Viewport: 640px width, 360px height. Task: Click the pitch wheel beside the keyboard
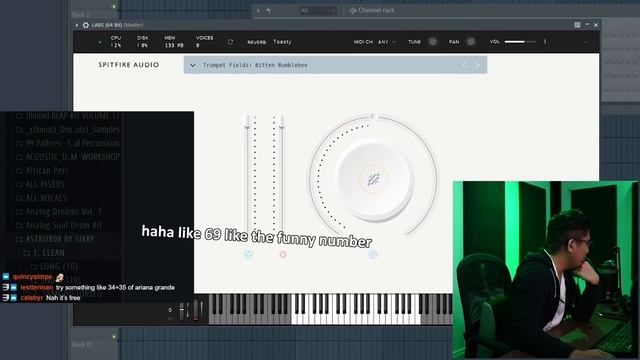tap(182, 311)
